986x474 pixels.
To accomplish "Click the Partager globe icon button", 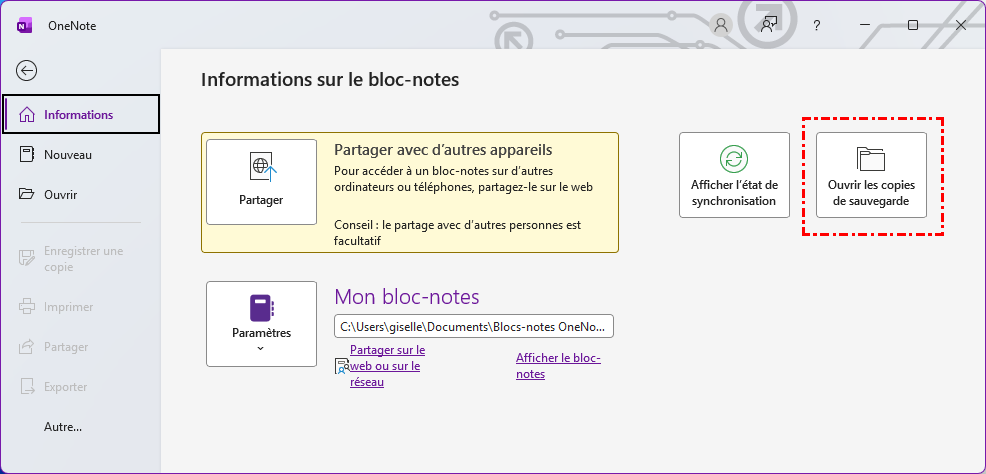I will pyautogui.click(x=261, y=167).
